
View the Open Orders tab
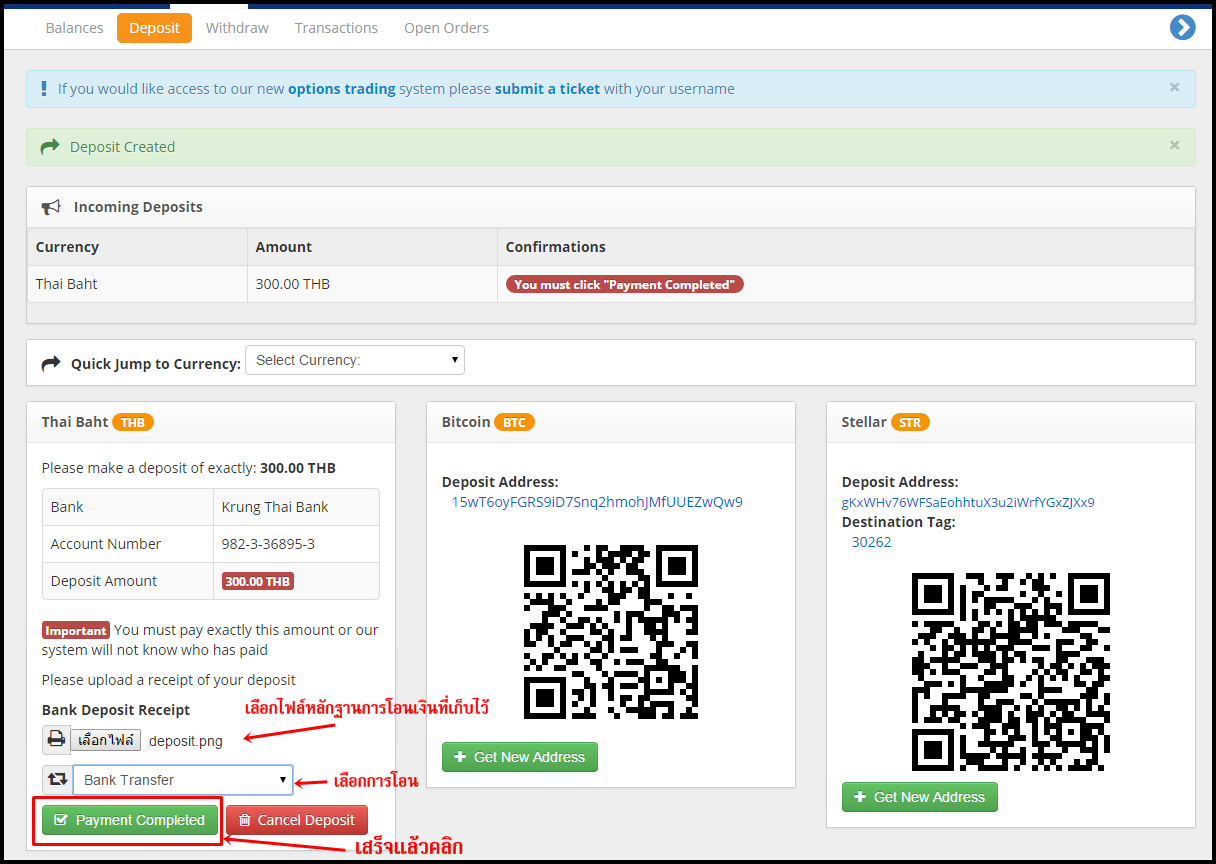[x=446, y=28]
